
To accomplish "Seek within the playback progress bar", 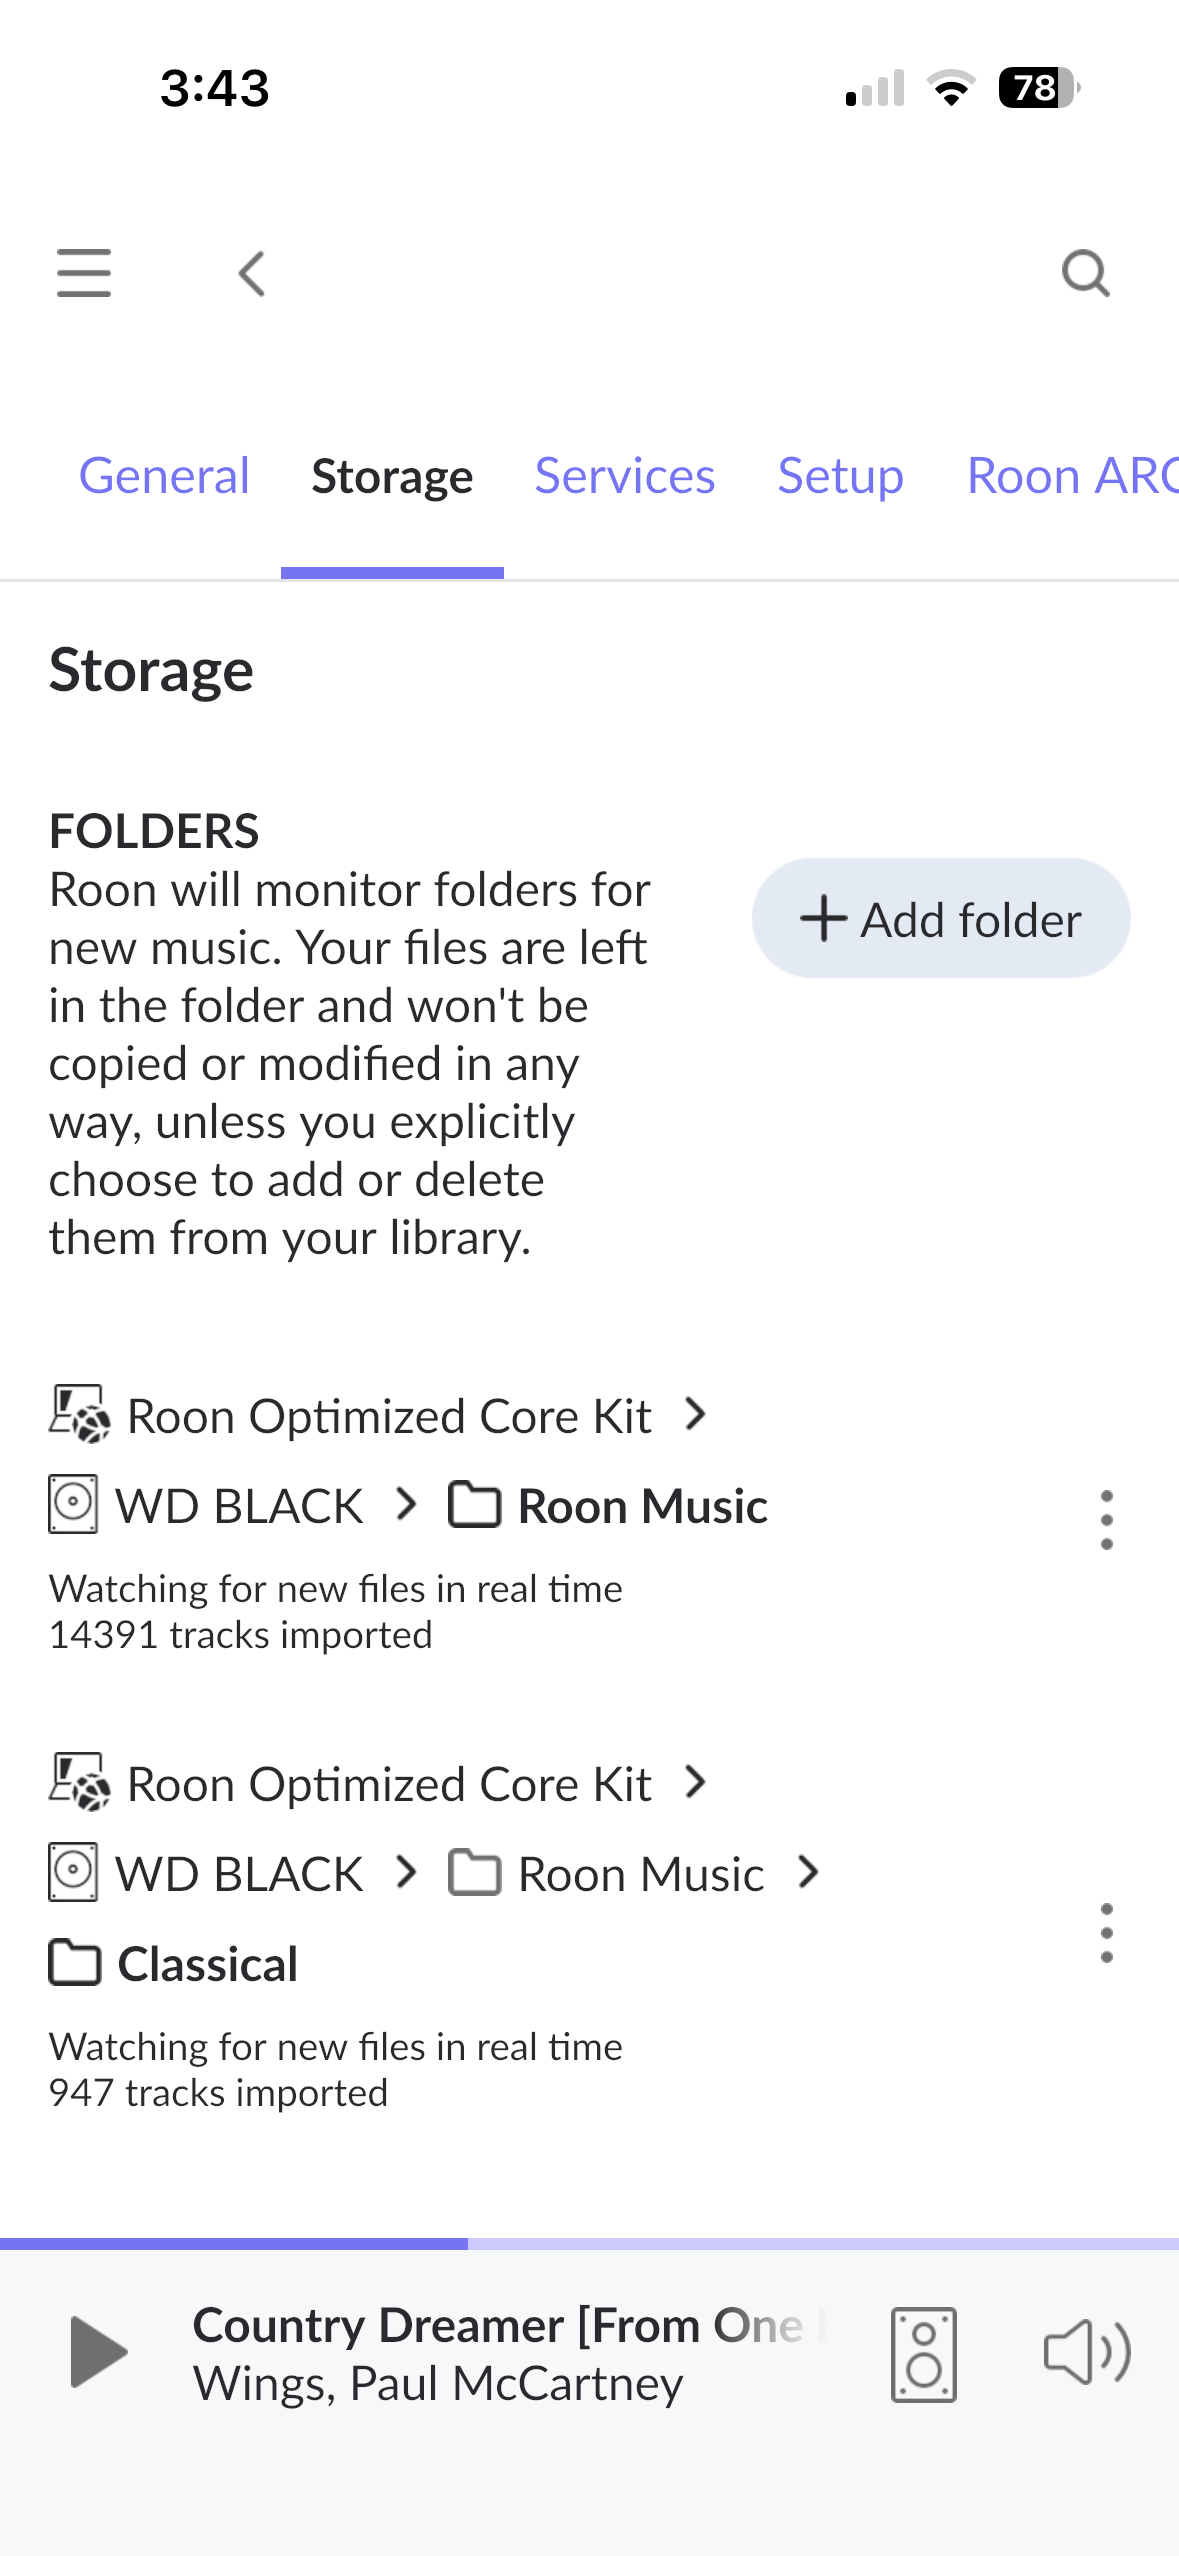I will [589, 2244].
